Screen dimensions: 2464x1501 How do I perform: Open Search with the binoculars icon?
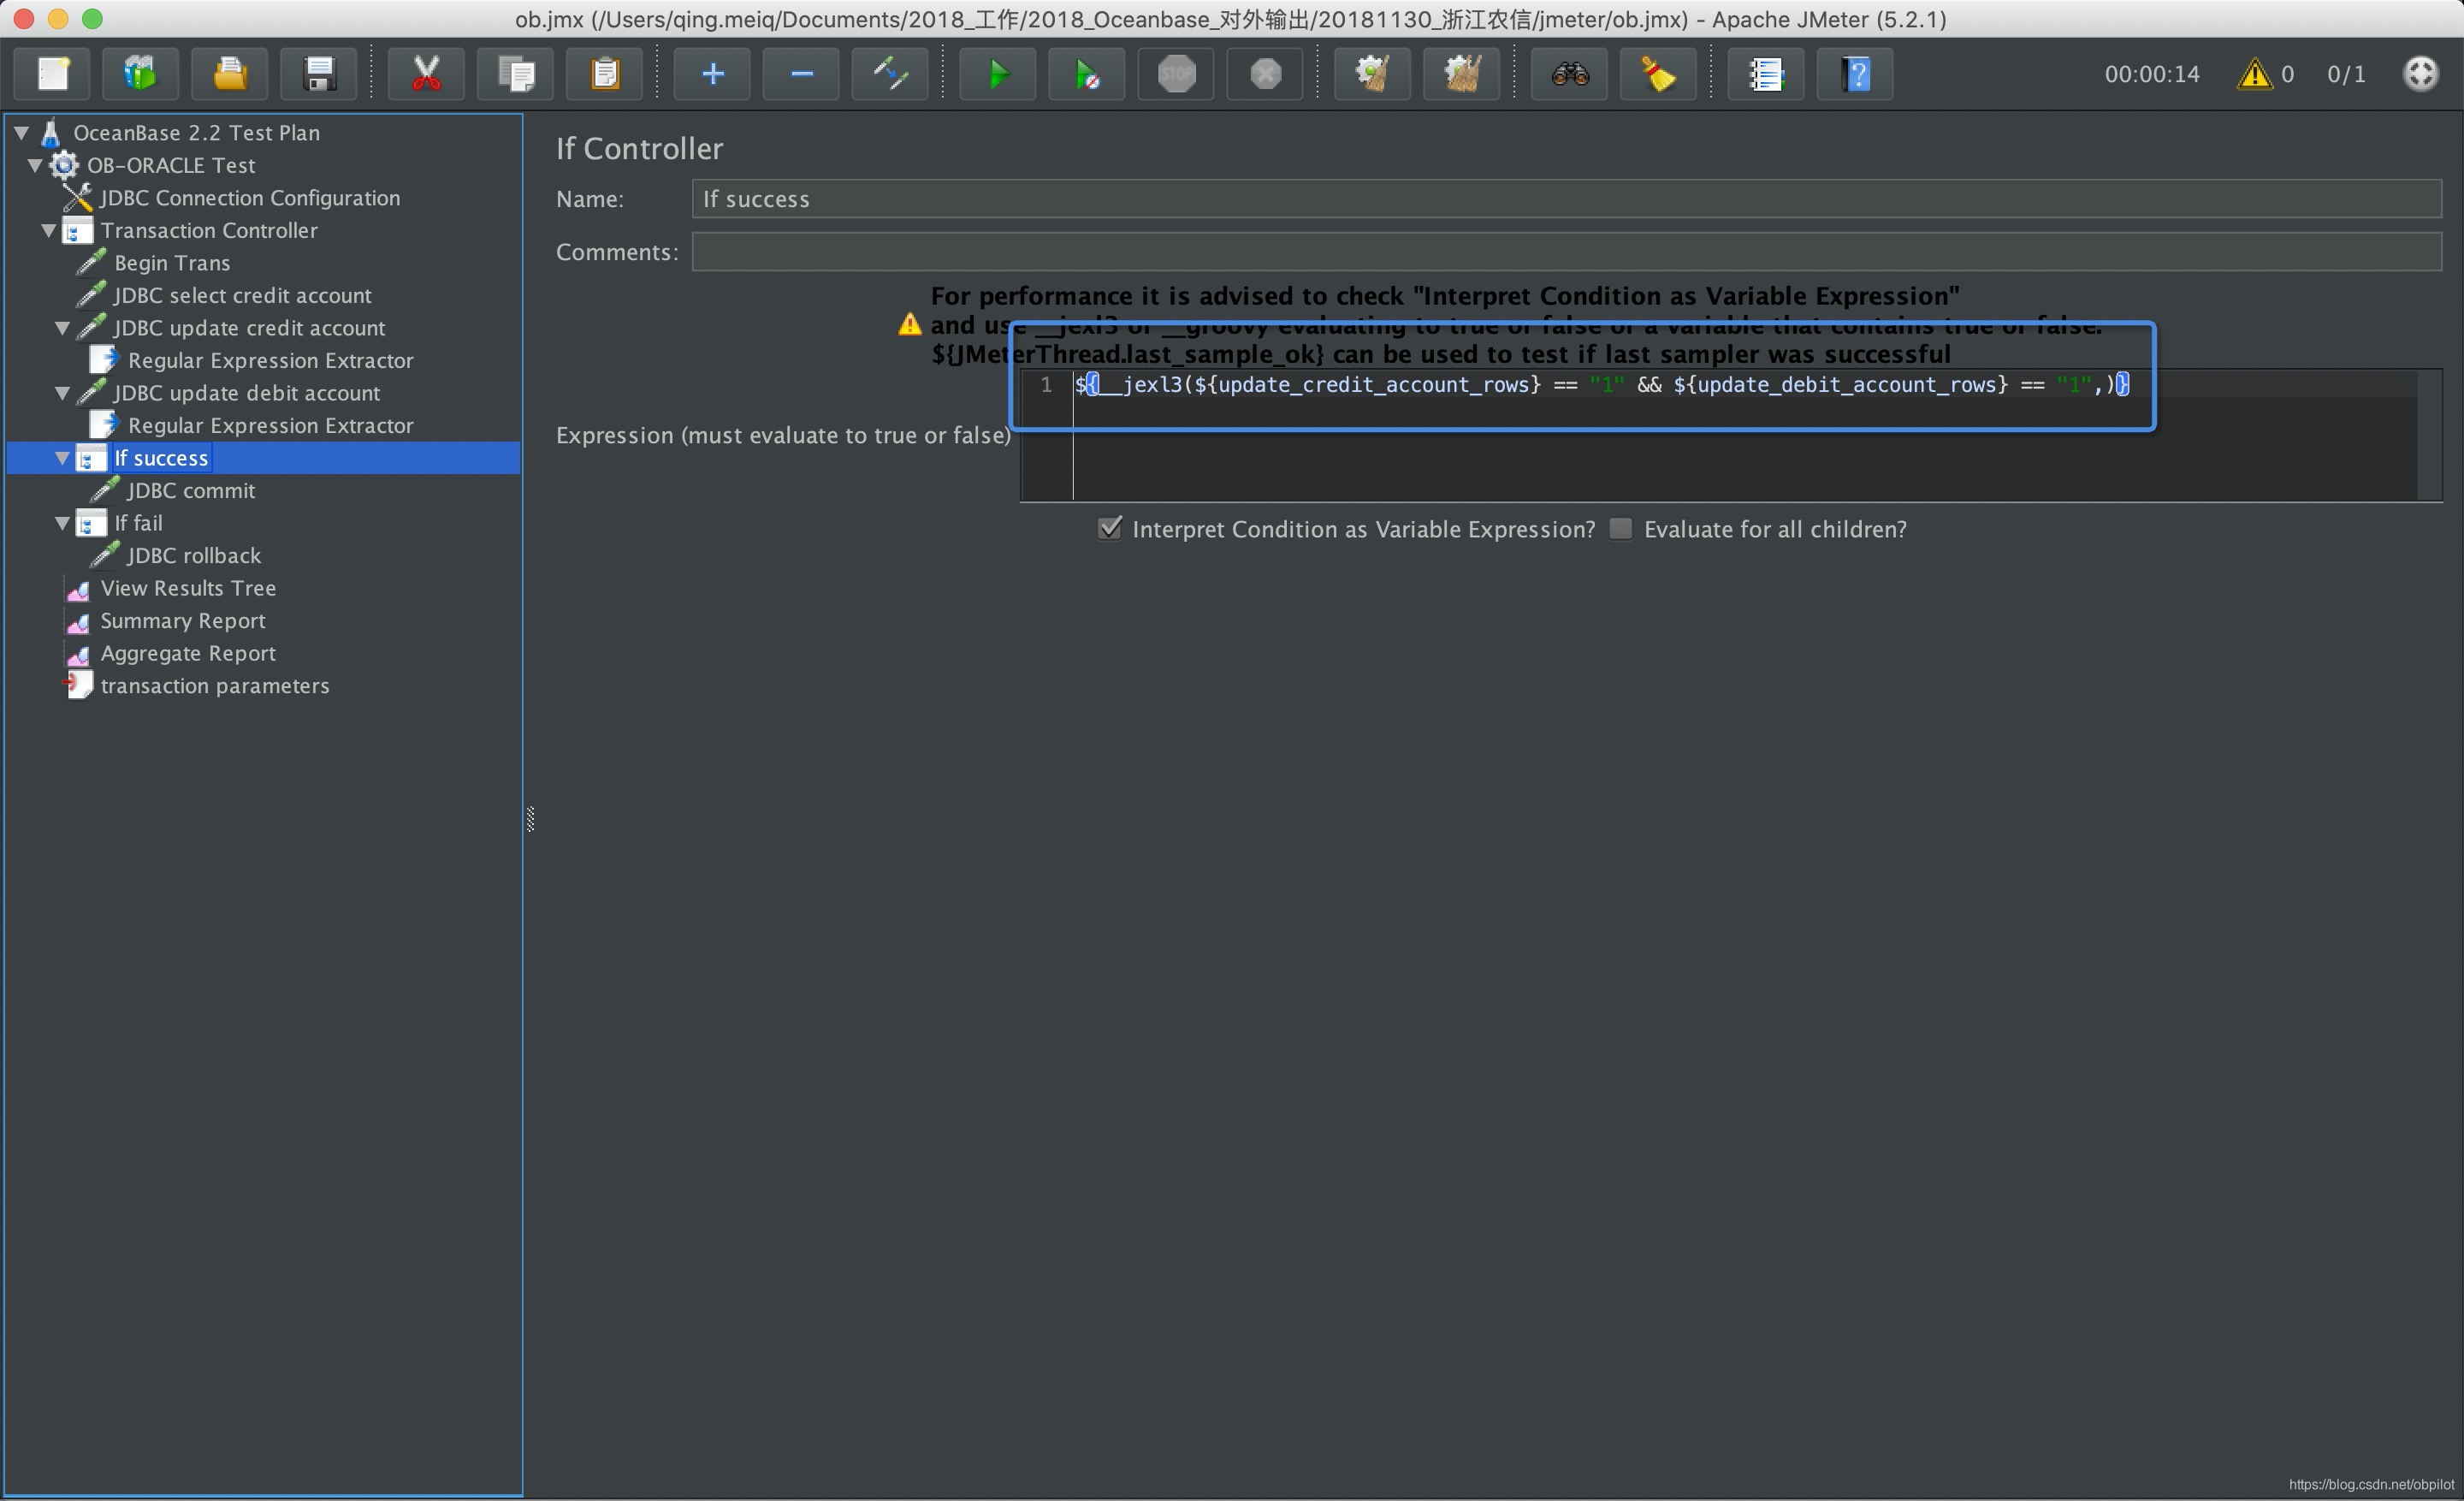click(x=1570, y=74)
